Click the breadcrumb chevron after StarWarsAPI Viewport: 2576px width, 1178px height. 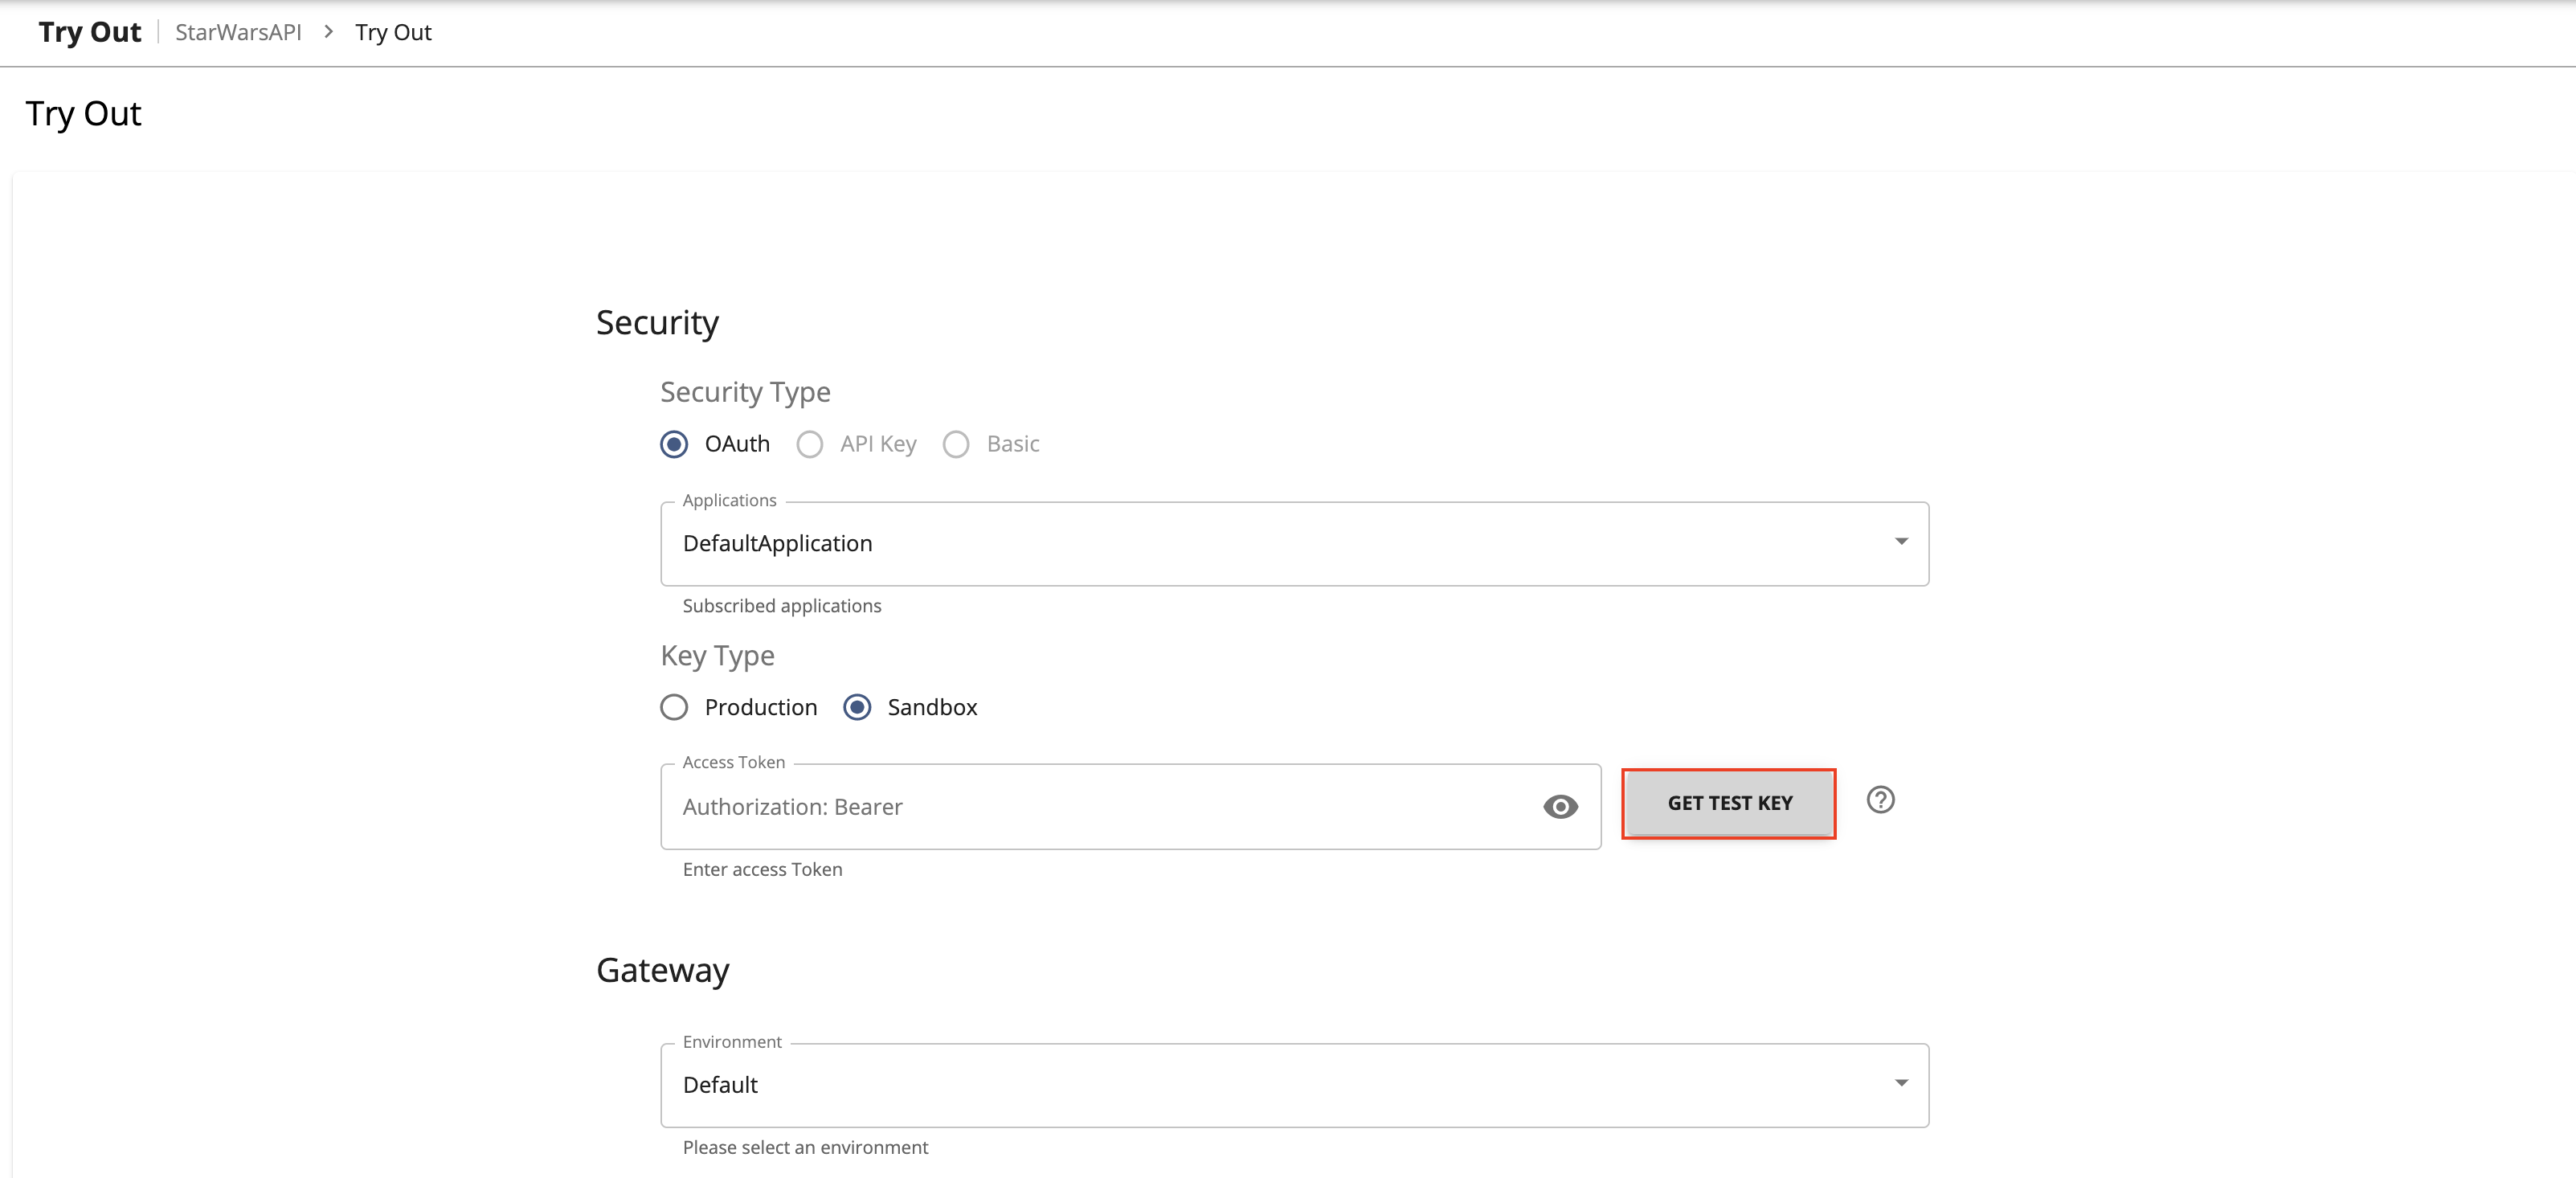[x=327, y=32]
